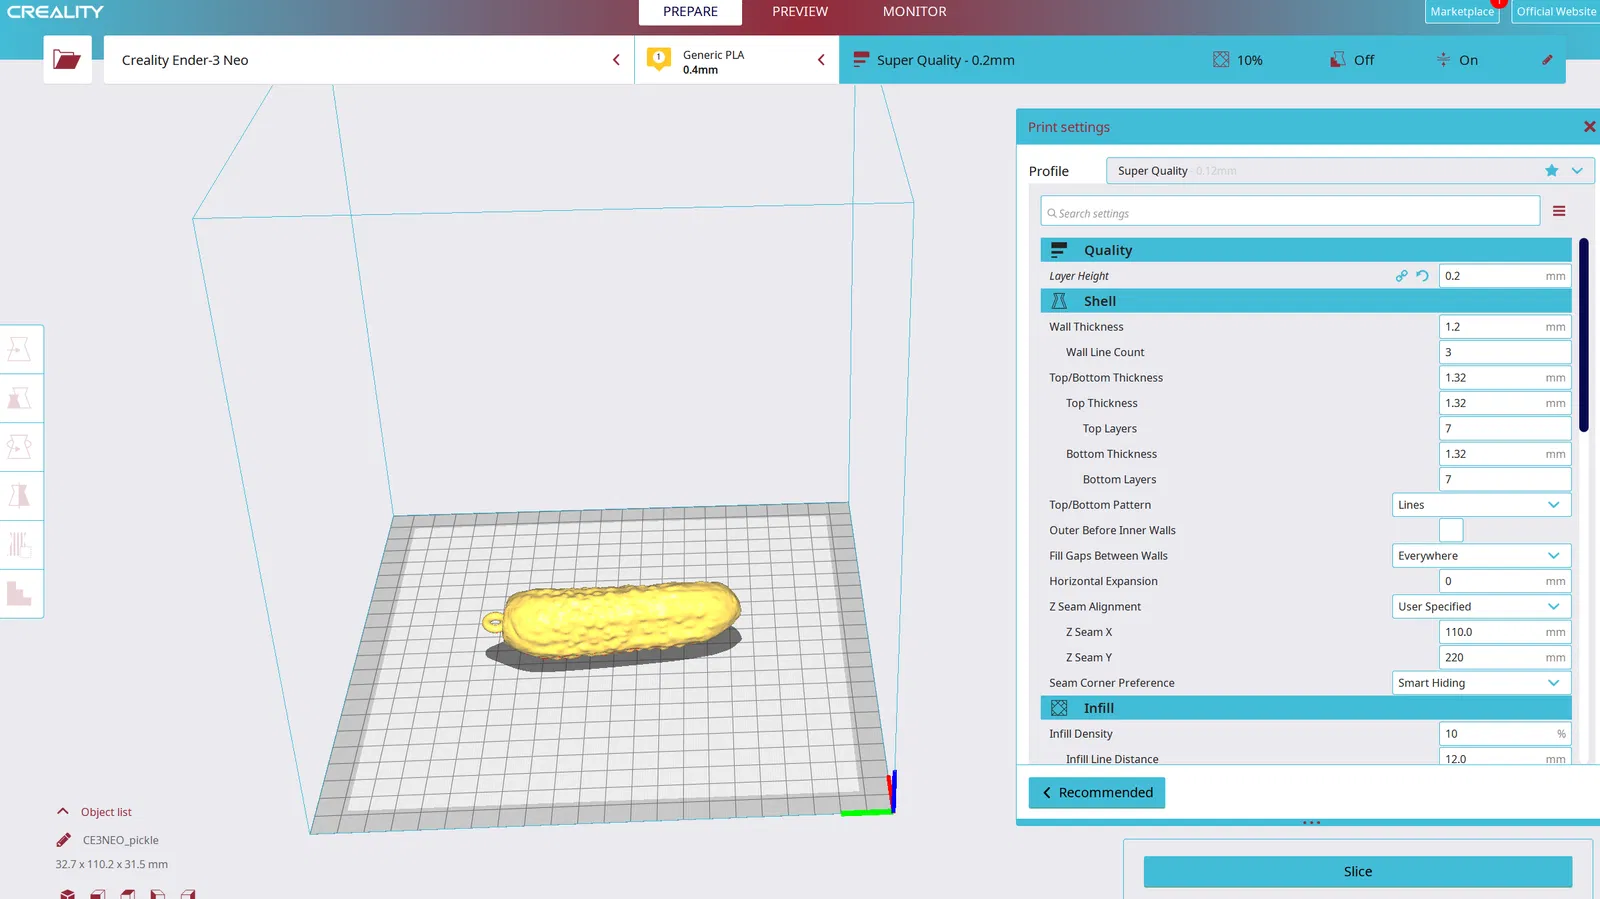The width and height of the screenshot is (1600, 899).
Task: Switch to the PREPARE tab
Action: pos(690,12)
